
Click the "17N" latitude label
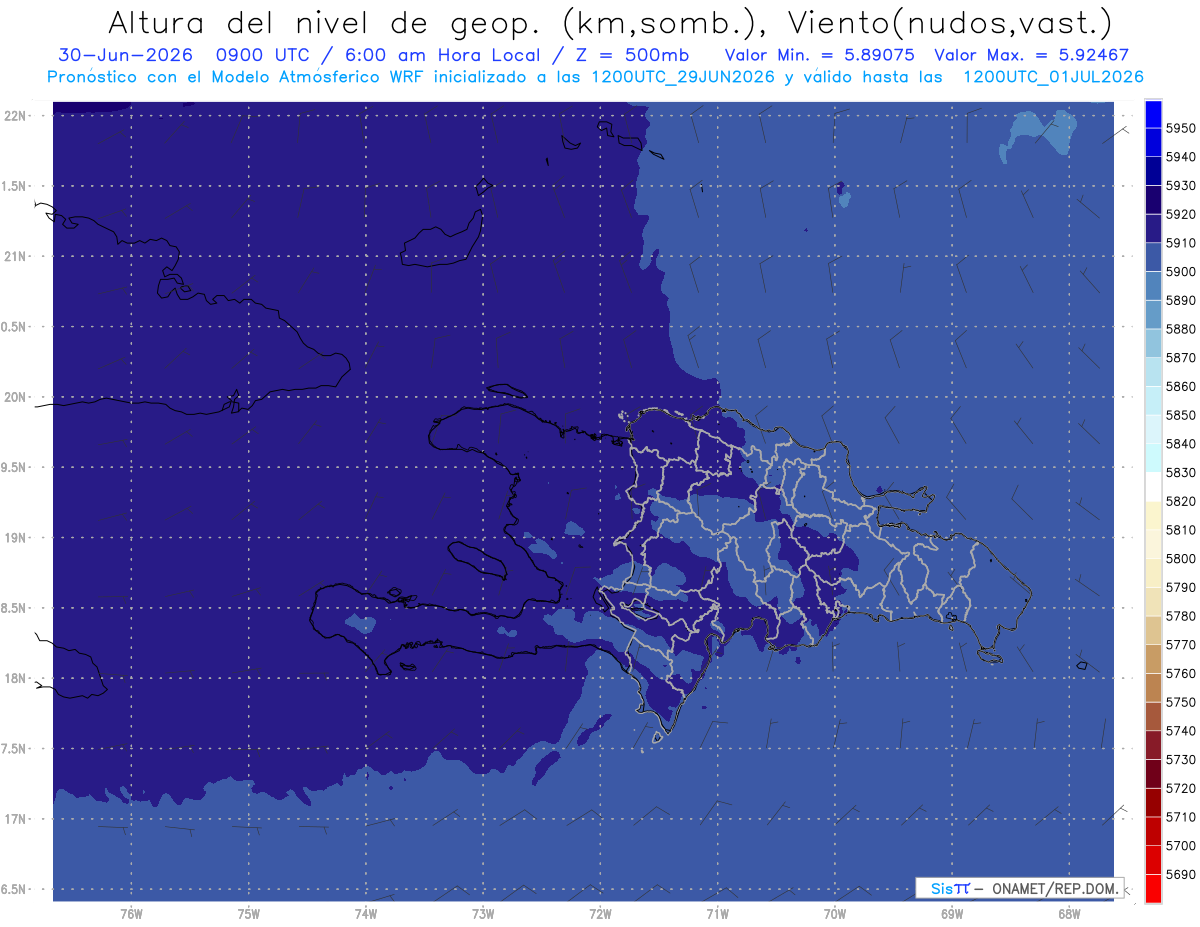[15, 819]
